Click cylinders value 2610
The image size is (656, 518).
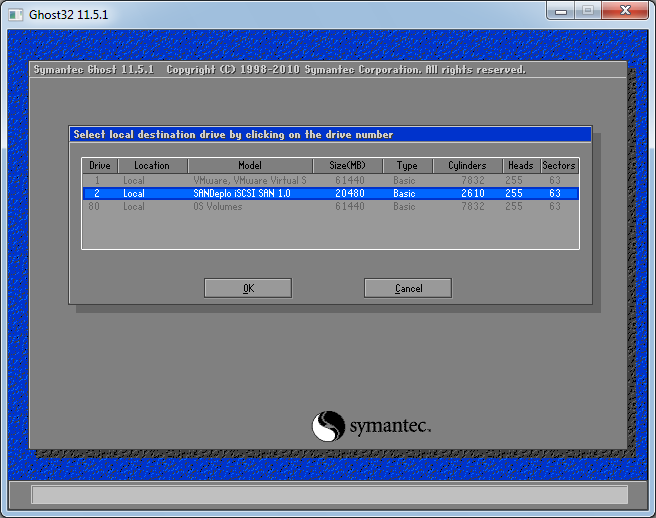[473, 193]
